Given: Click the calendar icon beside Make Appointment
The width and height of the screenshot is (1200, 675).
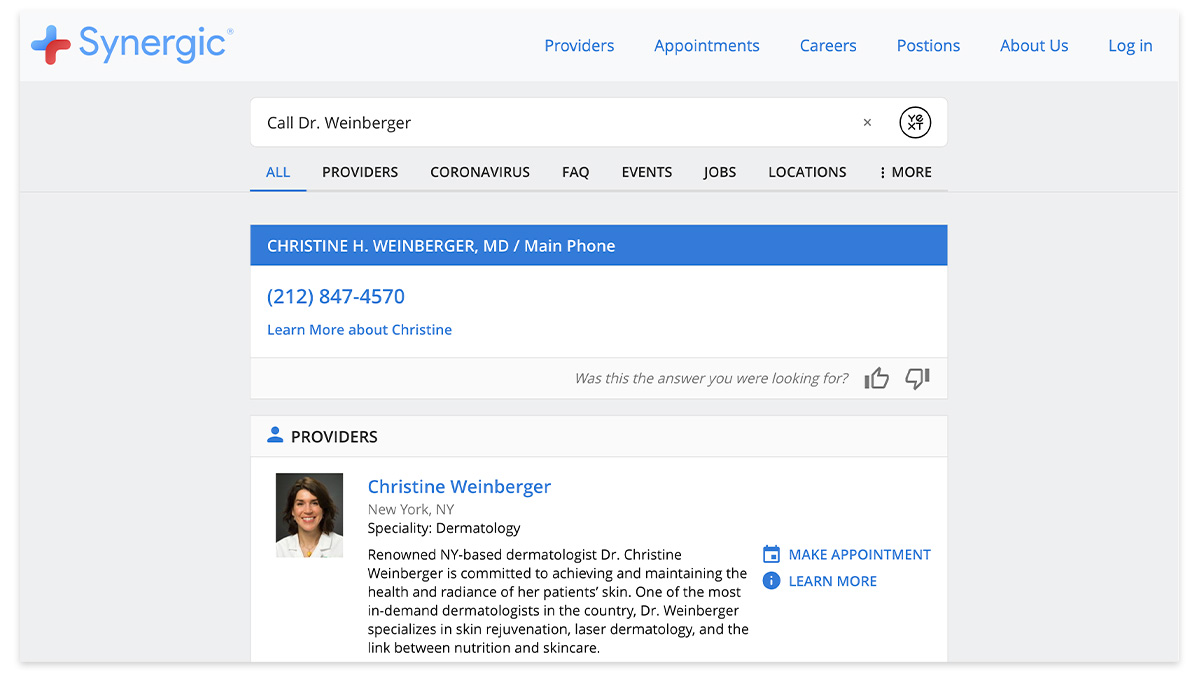Looking at the screenshot, I should (x=771, y=554).
